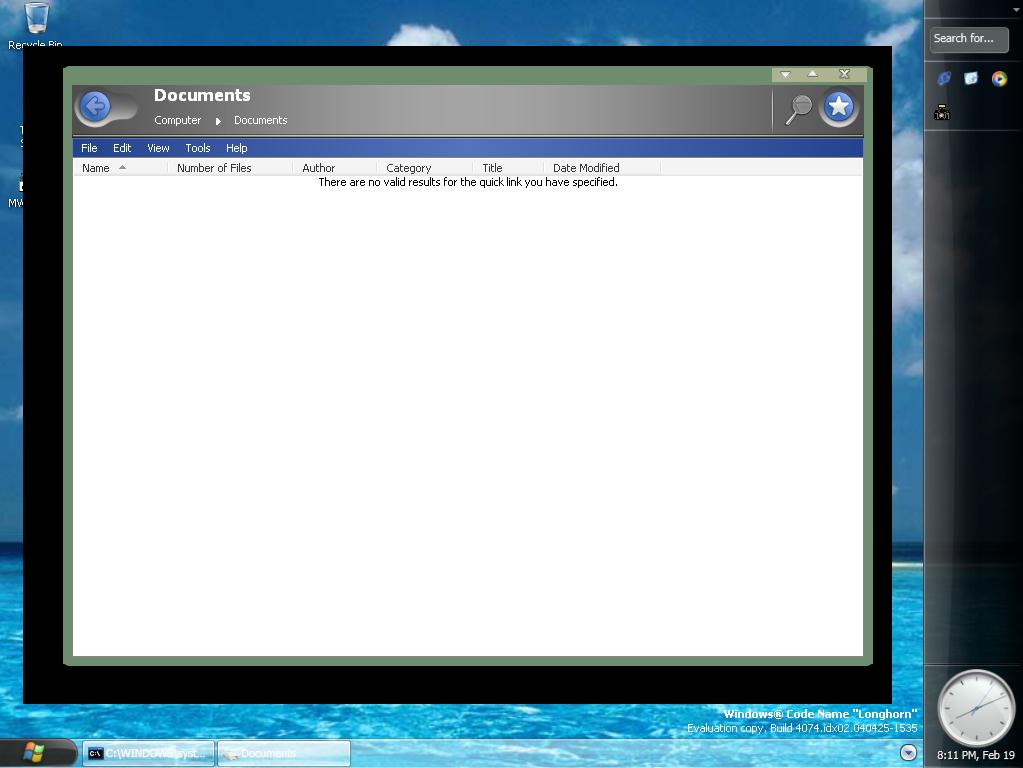
Task: Open the magnifying glass search icon
Action: (x=798, y=108)
